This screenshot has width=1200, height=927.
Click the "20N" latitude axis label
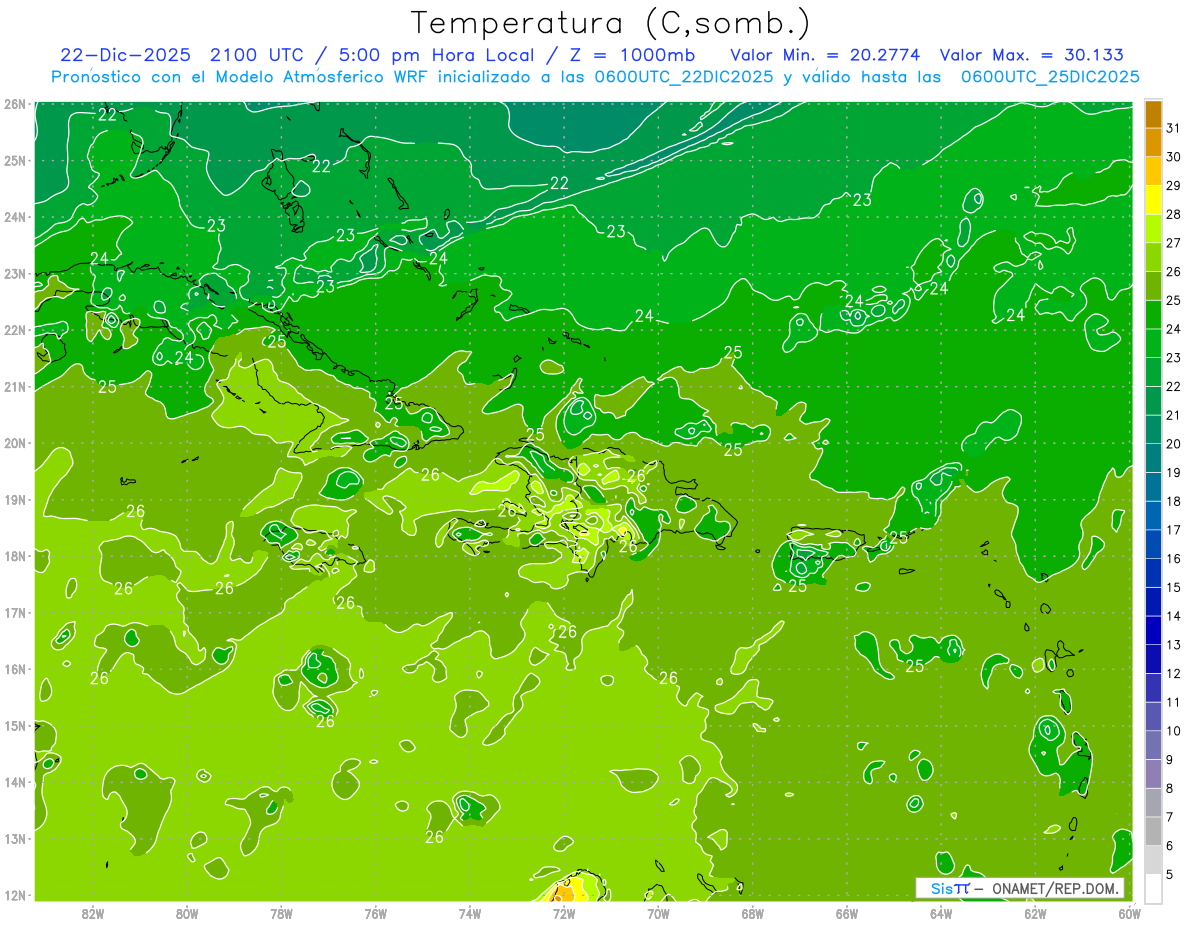15,443
